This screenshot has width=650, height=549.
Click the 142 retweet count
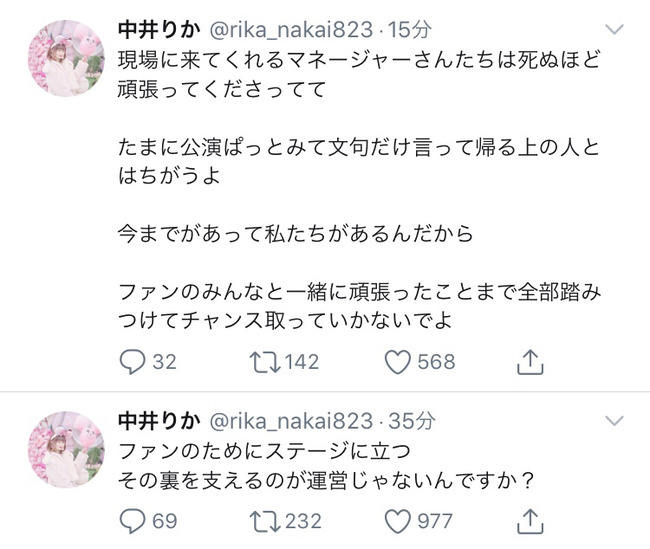tap(302, 361)
